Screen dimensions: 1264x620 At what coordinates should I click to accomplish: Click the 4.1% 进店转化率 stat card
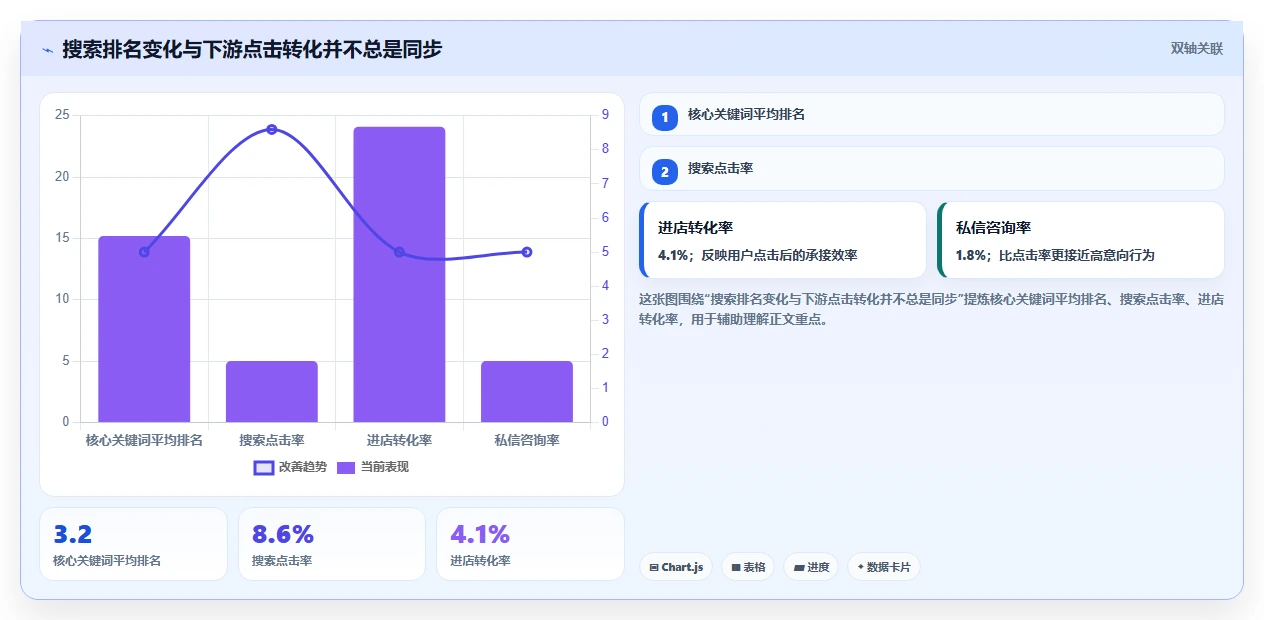[530, 544]
